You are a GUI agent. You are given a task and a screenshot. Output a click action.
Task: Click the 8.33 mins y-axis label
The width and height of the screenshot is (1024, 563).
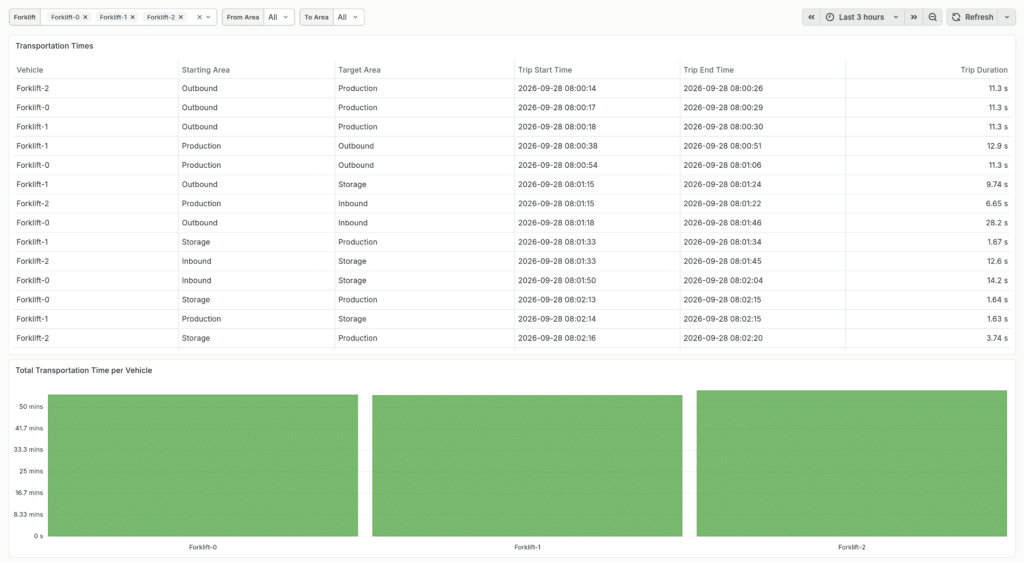[x=28, y=514]
